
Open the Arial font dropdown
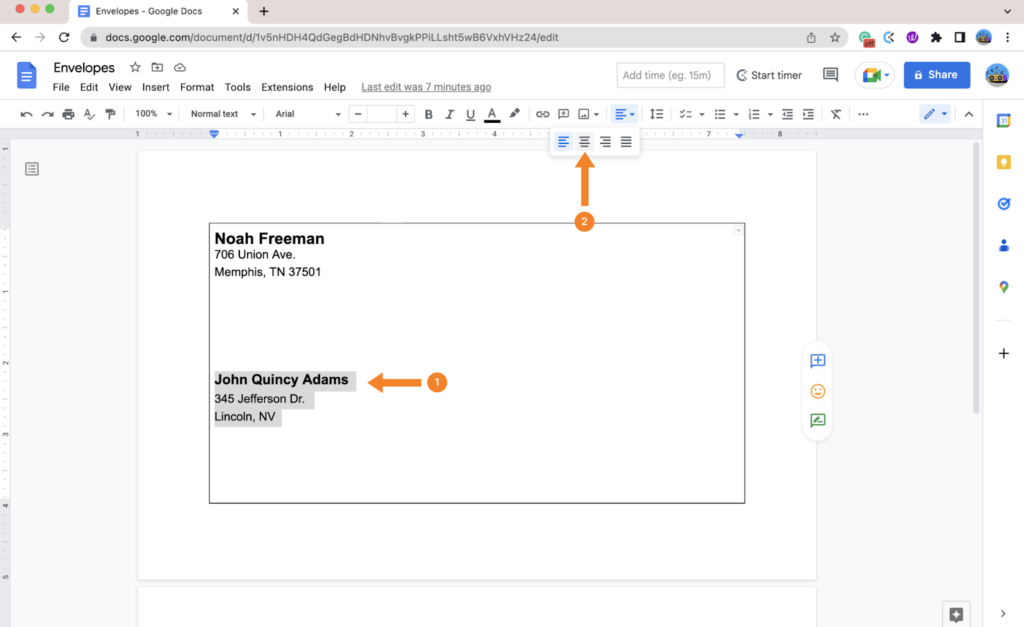click(308, 114)
